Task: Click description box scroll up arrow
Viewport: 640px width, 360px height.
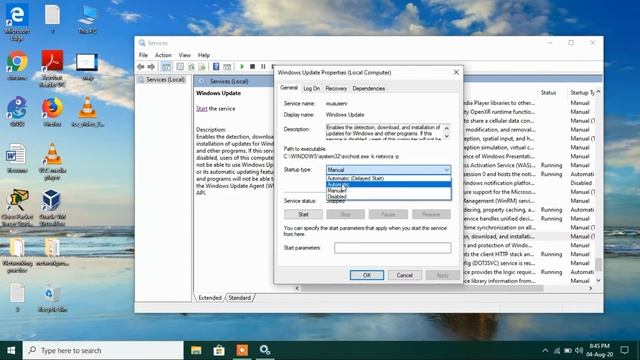Action: point(447,128)
